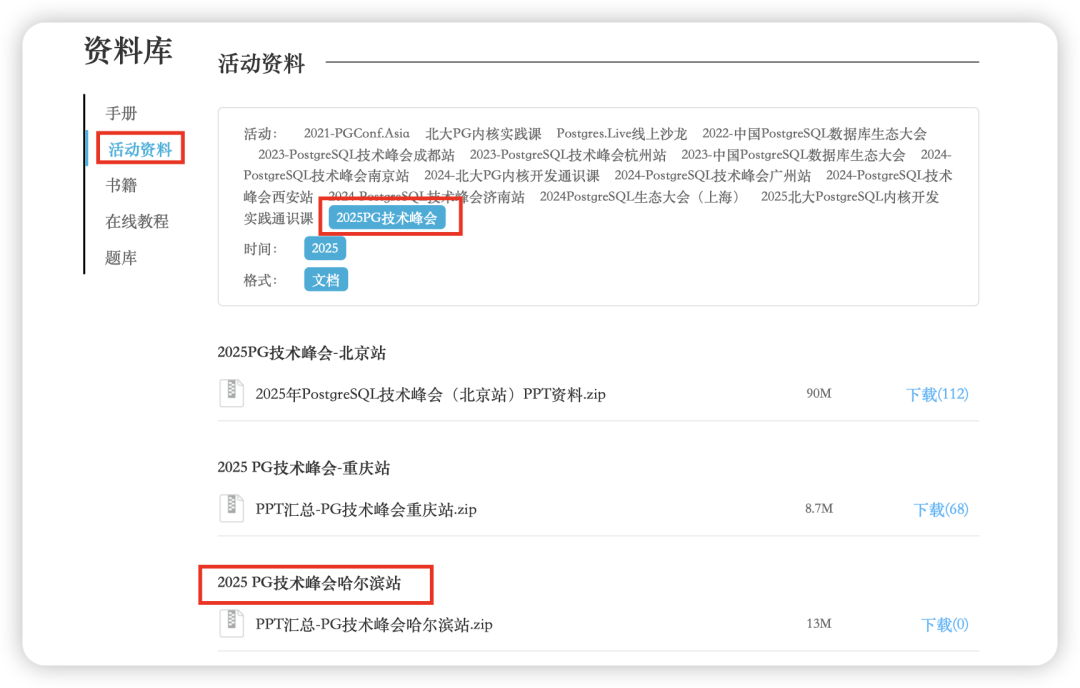Open 2025年PostgreSQL技术峰会（北京站）PPT资料.zip
This screenshot has height=688, width=1080.
pyautogui.click(x=430, y=394)
